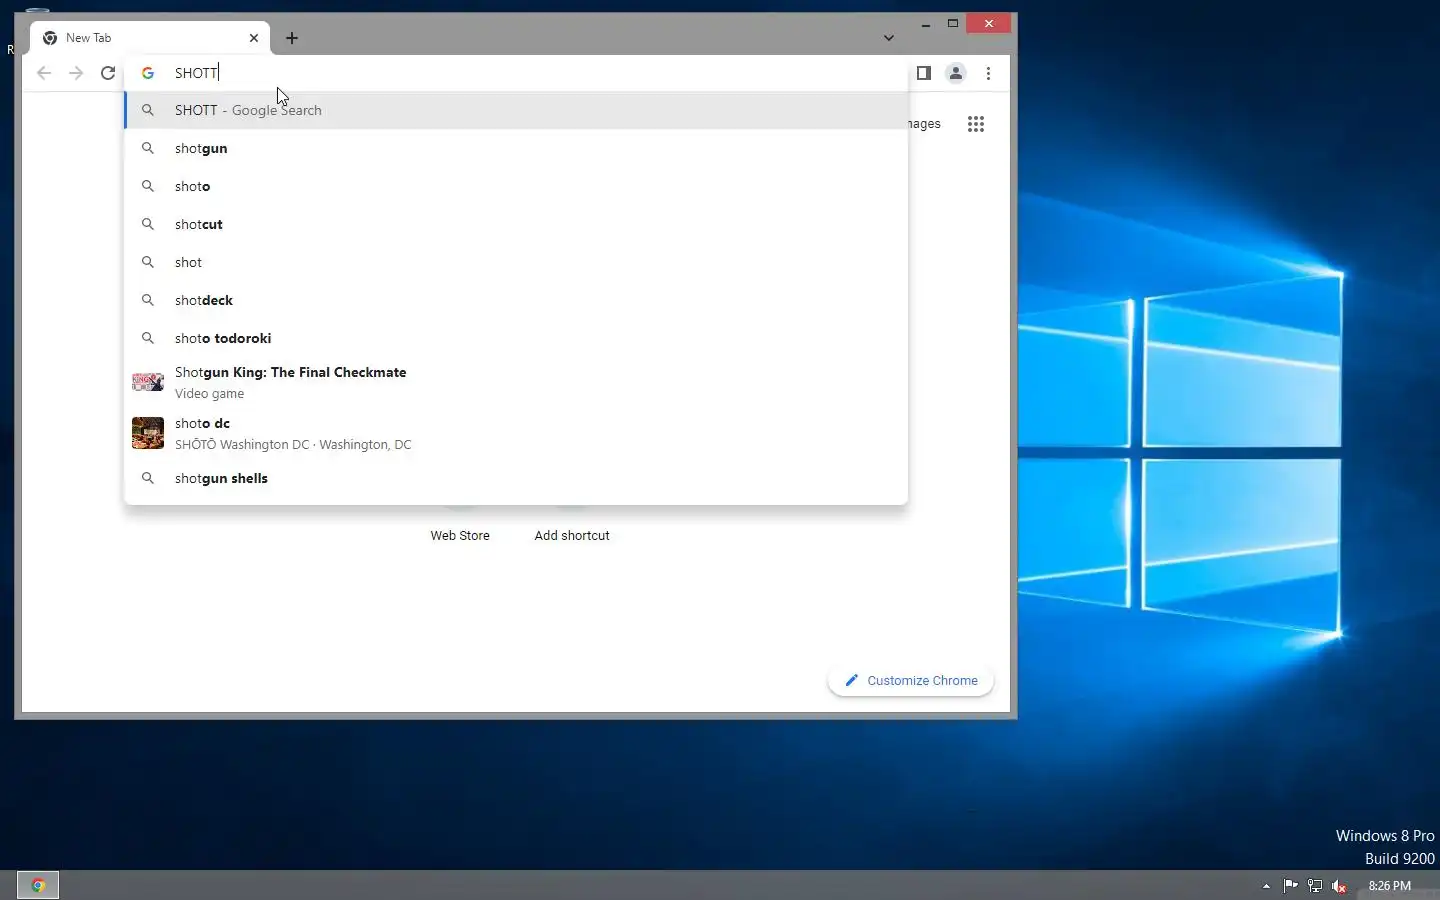Click the search icon beside 'shotgun shells'
Viewport: 1440px width, 900px height.
pos(148,478)
